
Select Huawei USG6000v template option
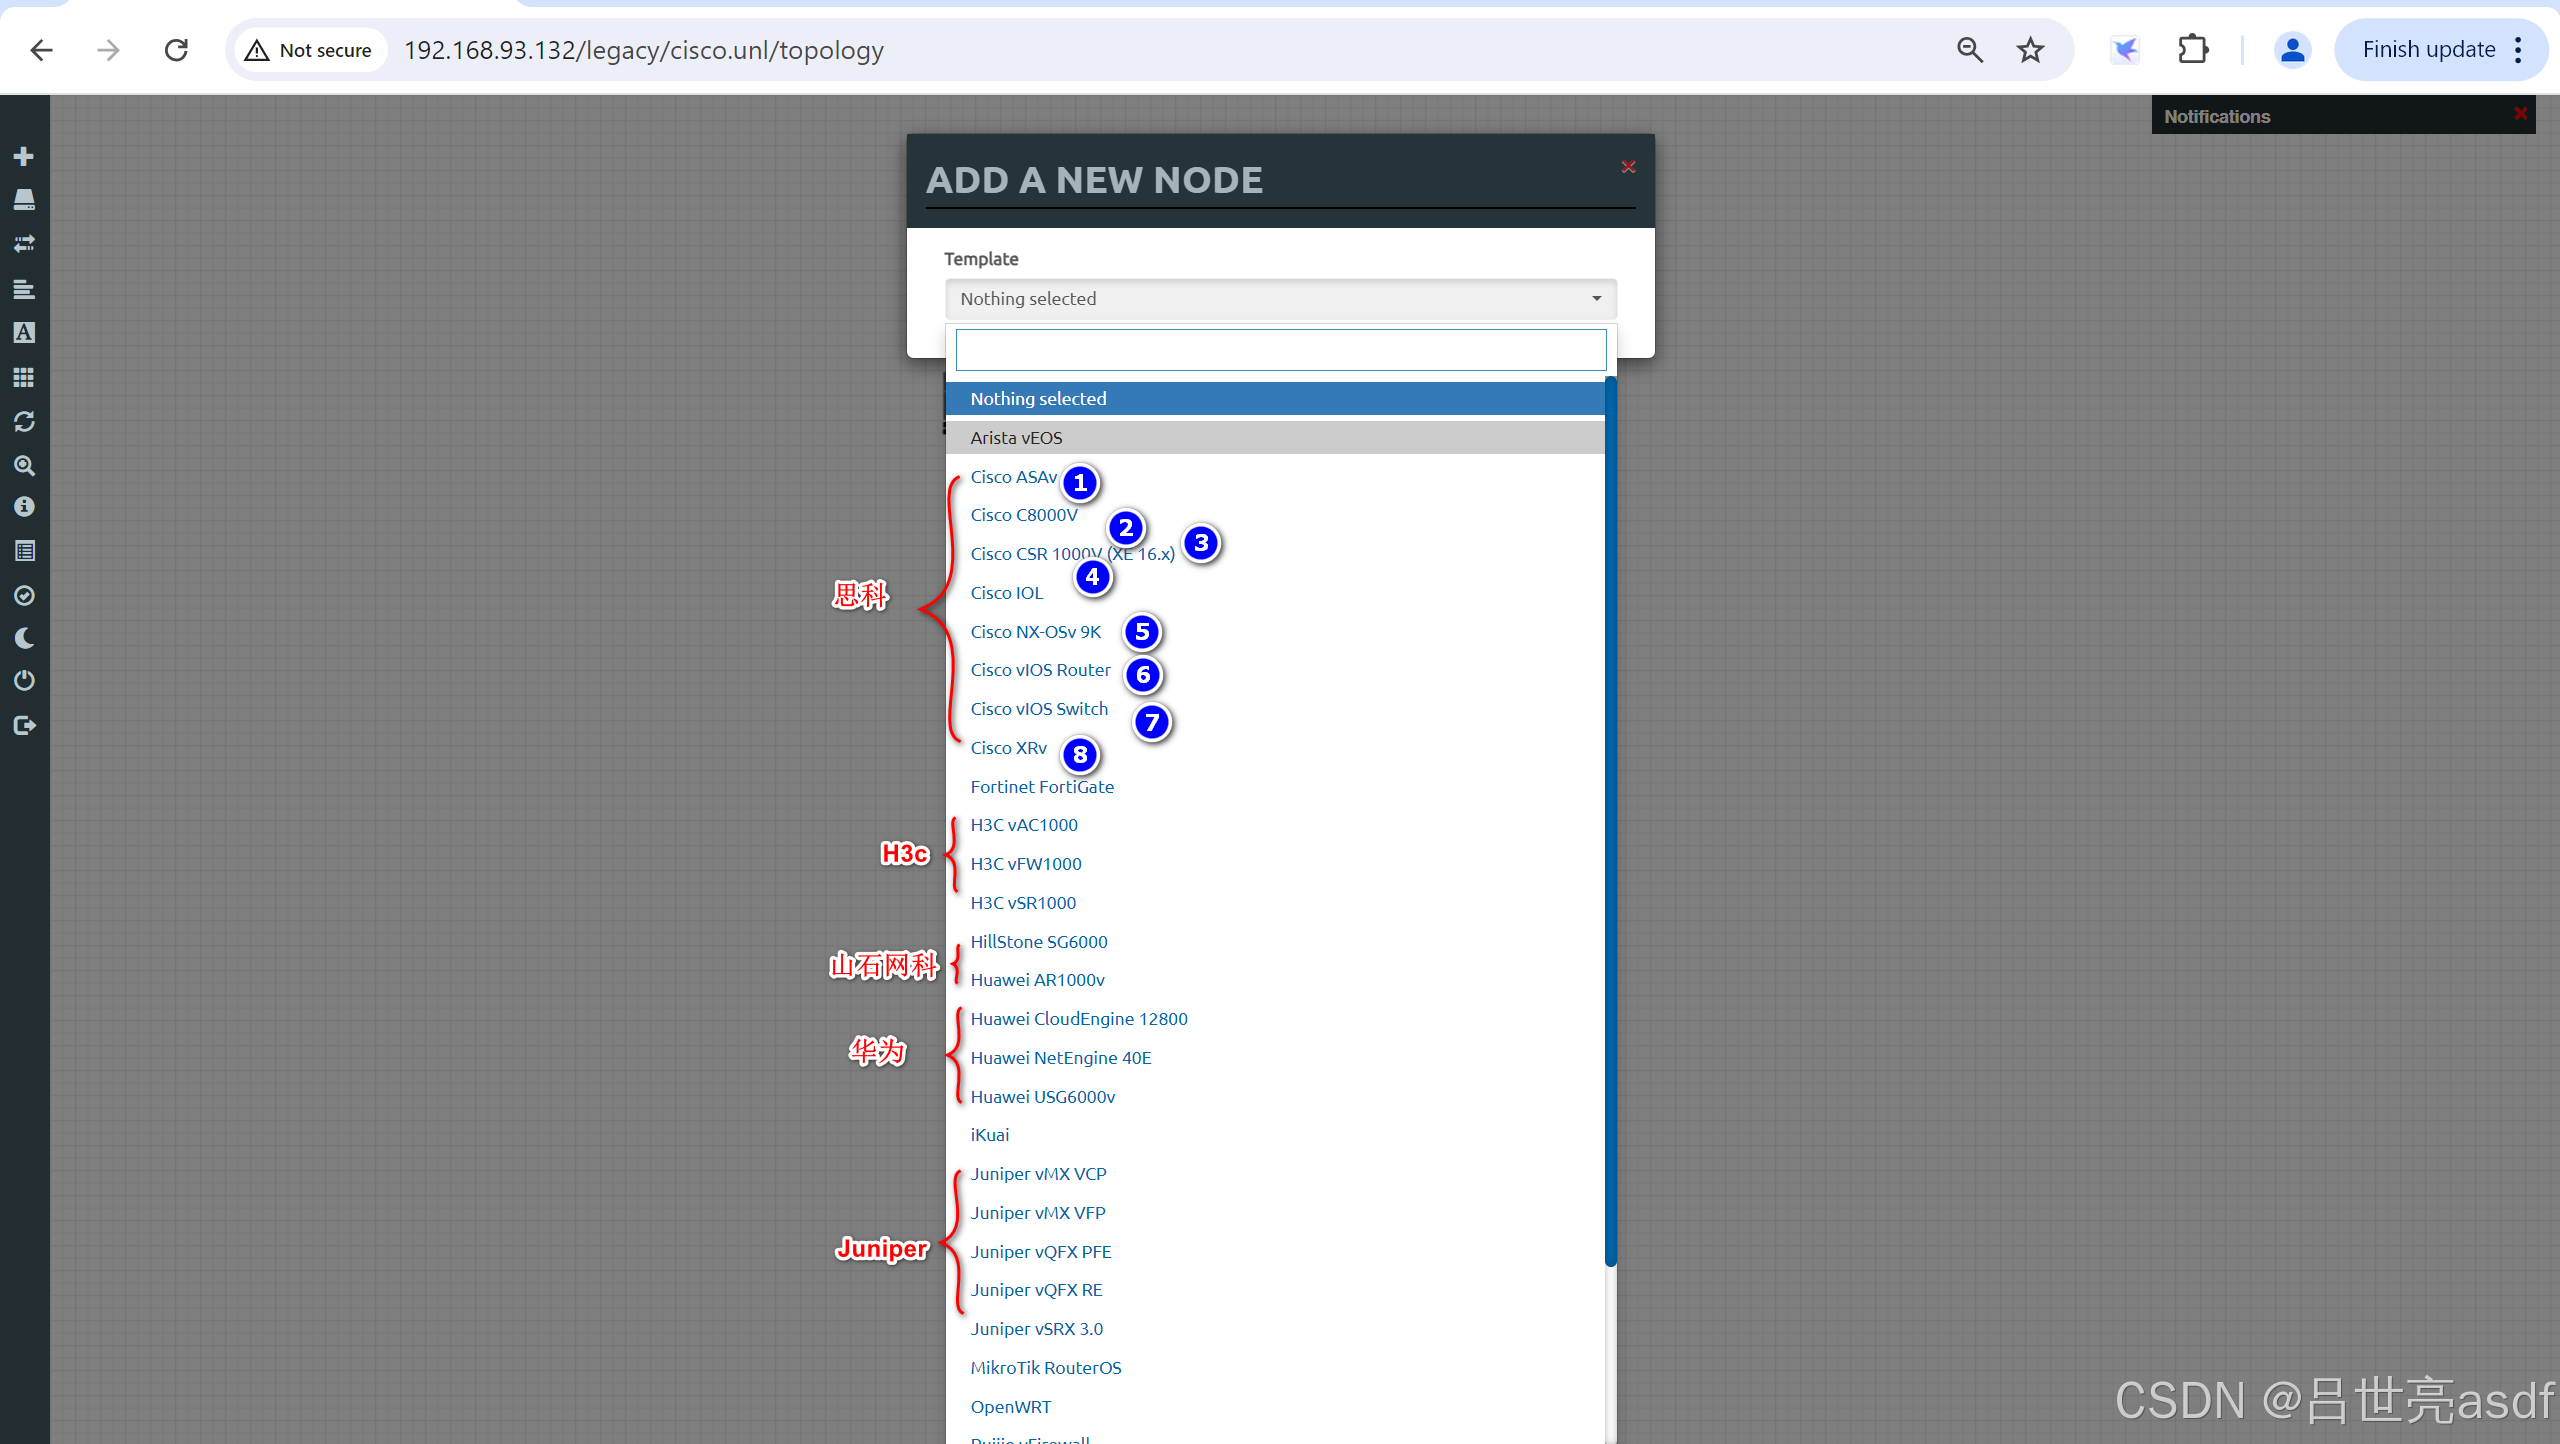click(x=1042, y=1097)
